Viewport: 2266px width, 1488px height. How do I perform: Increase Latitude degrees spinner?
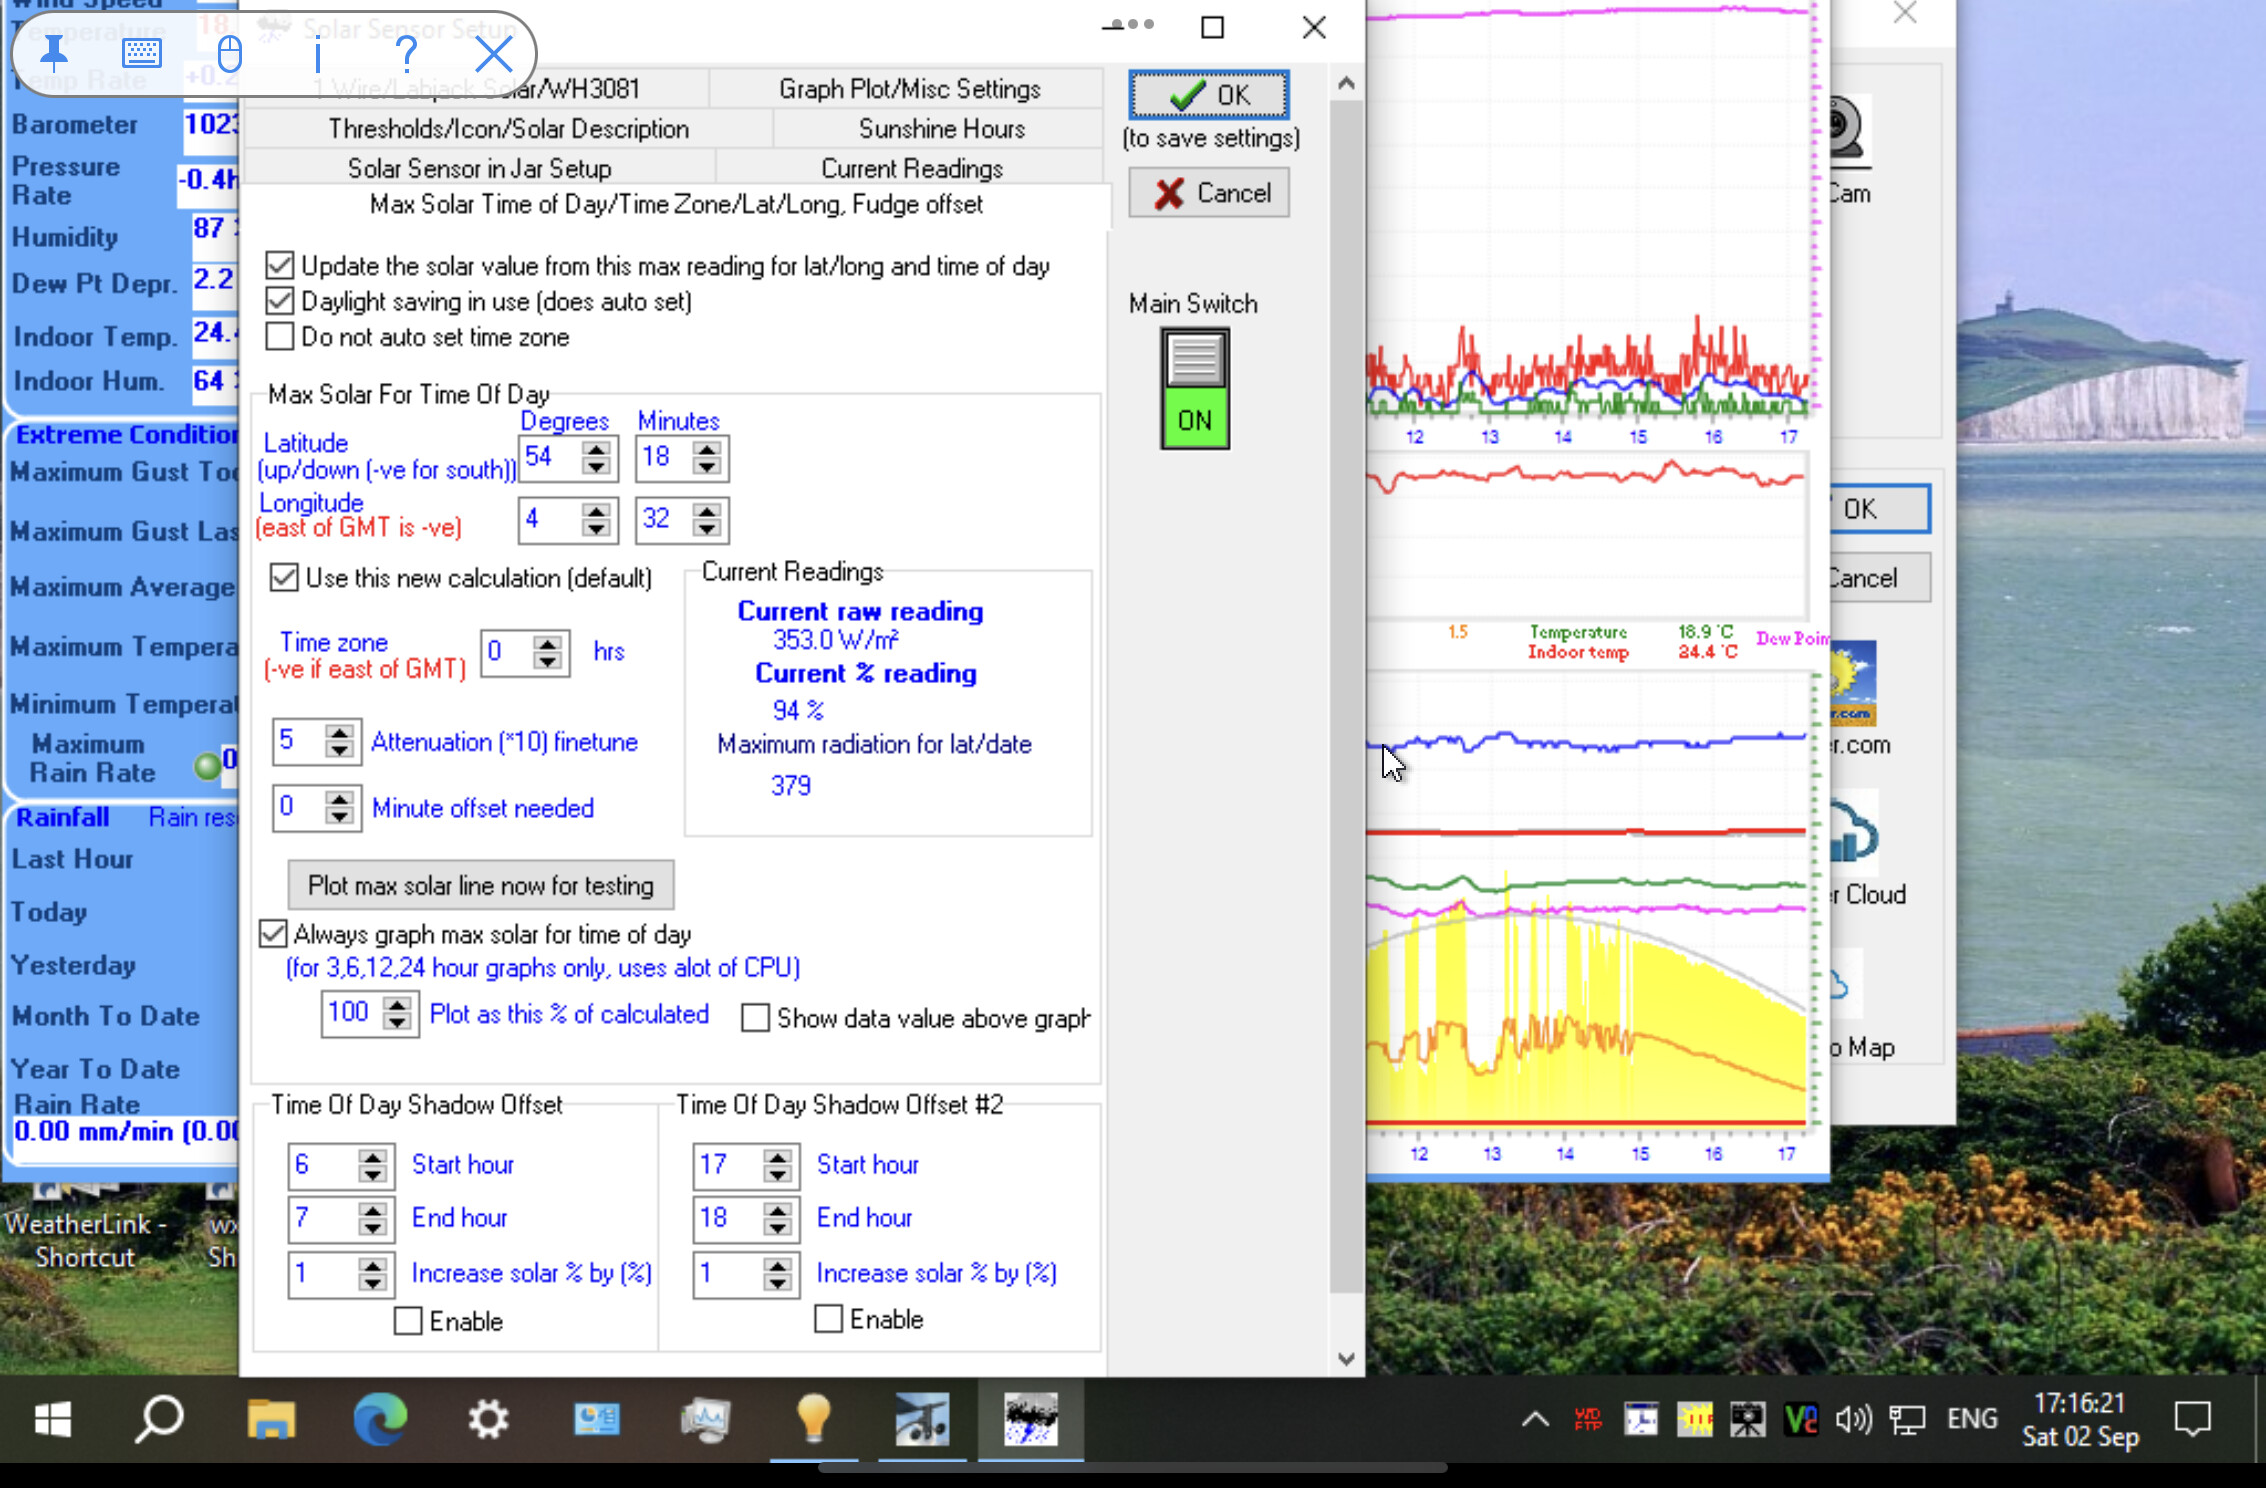(x=596, y=449)
